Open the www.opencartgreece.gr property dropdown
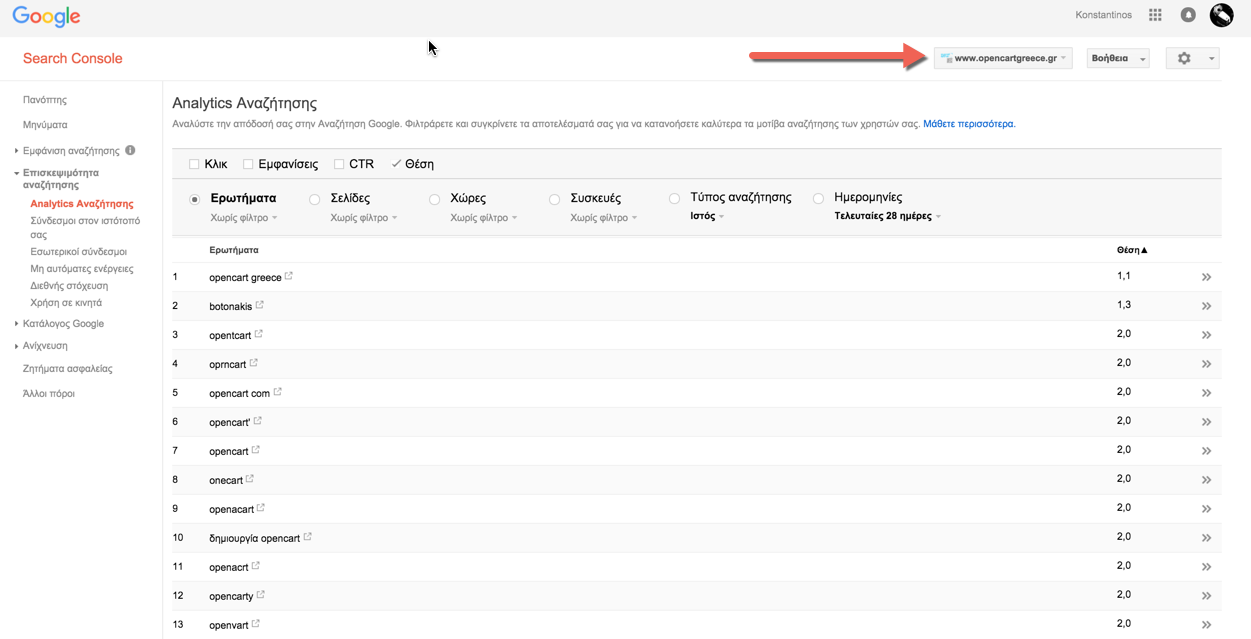 pos(1003,58)
